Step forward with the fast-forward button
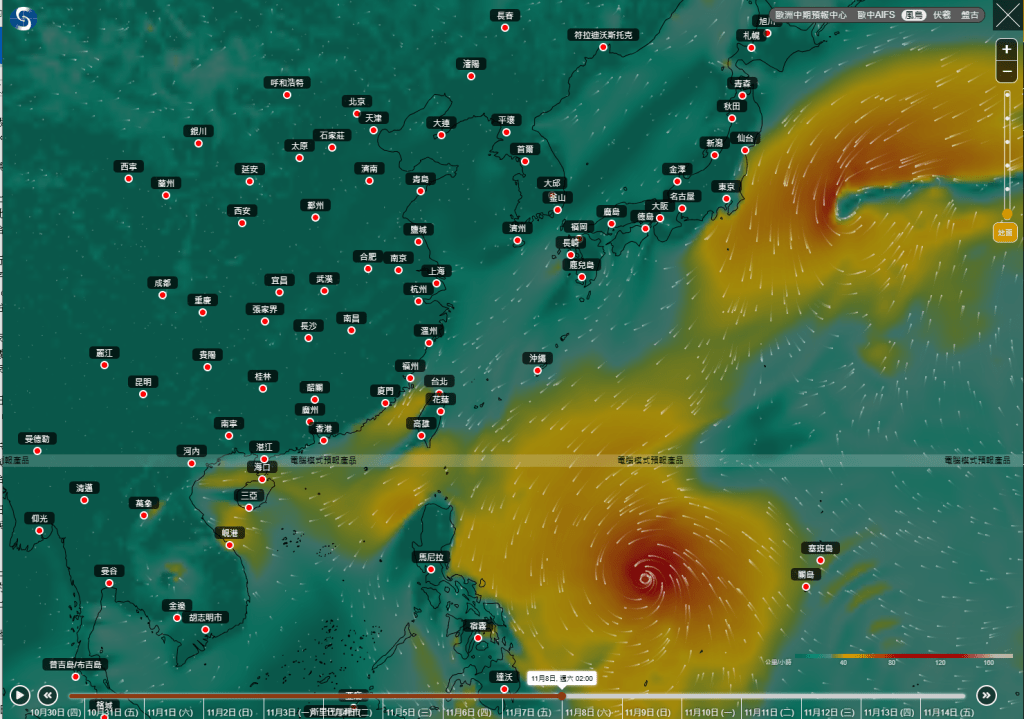Screen dimensions: 1024x719 [986, 695]
